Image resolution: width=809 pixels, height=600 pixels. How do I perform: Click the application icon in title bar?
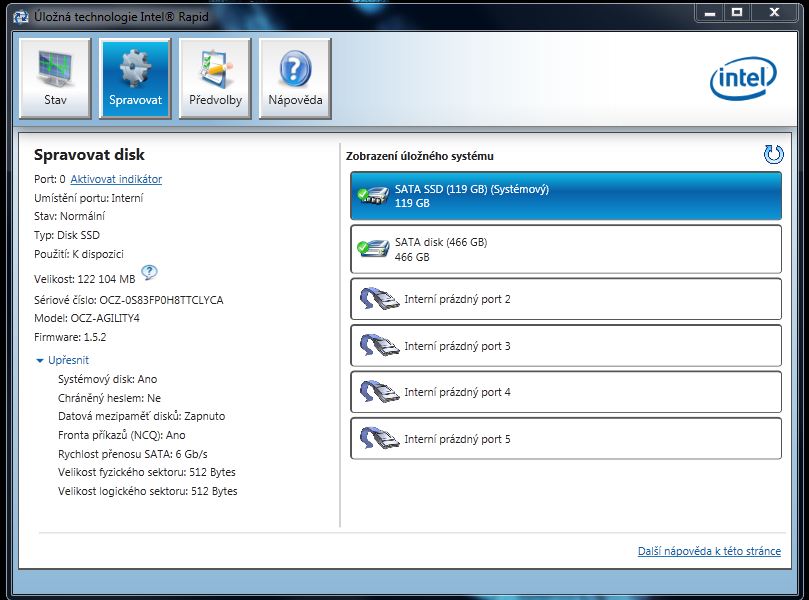tap(17, 14)
